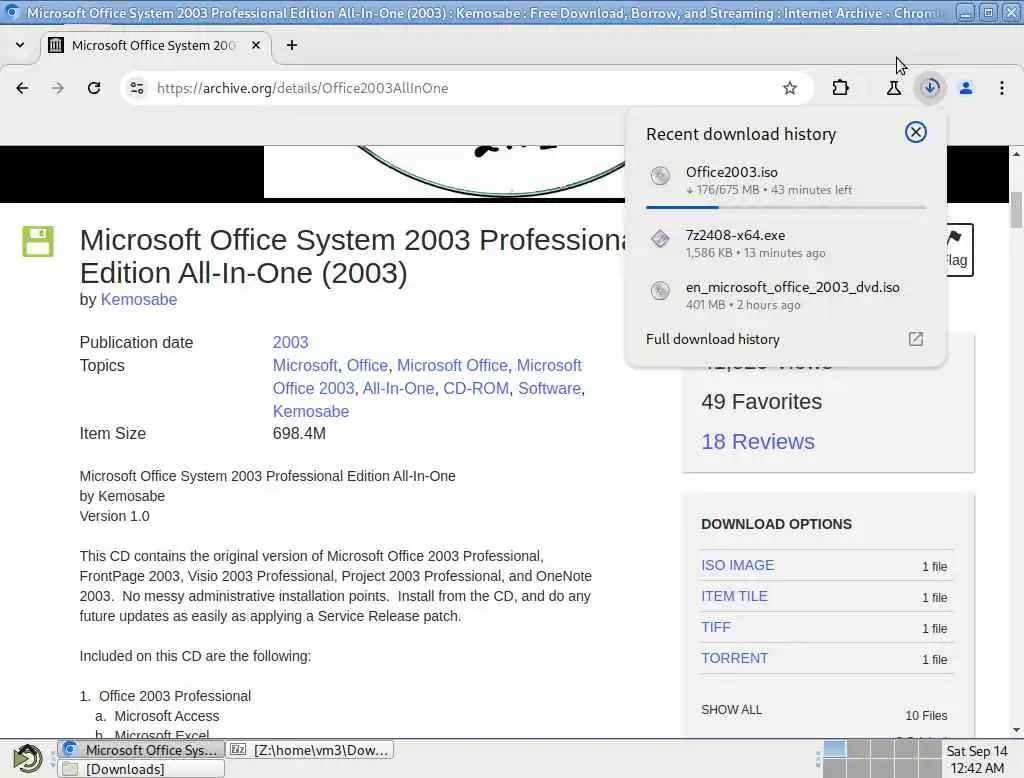Click the page vertical scrollbar thumb

click(x=1016, y=210)
